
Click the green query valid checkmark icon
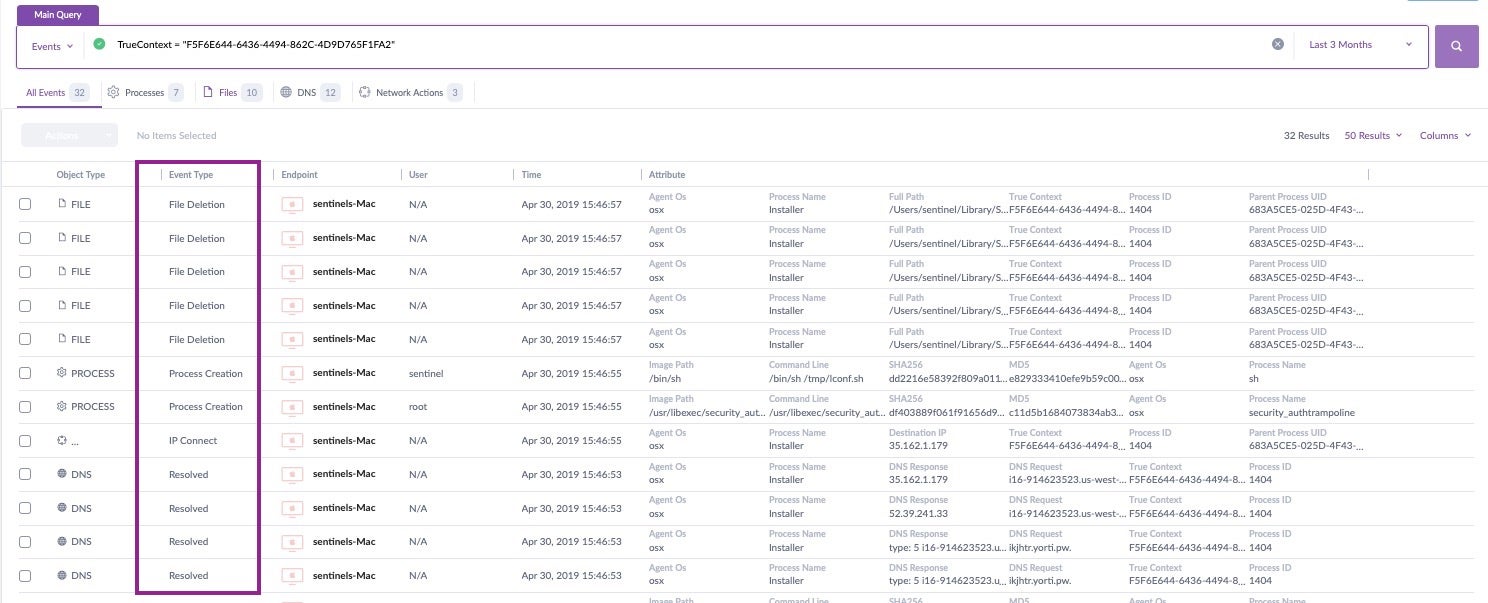[x=99, y=44]
